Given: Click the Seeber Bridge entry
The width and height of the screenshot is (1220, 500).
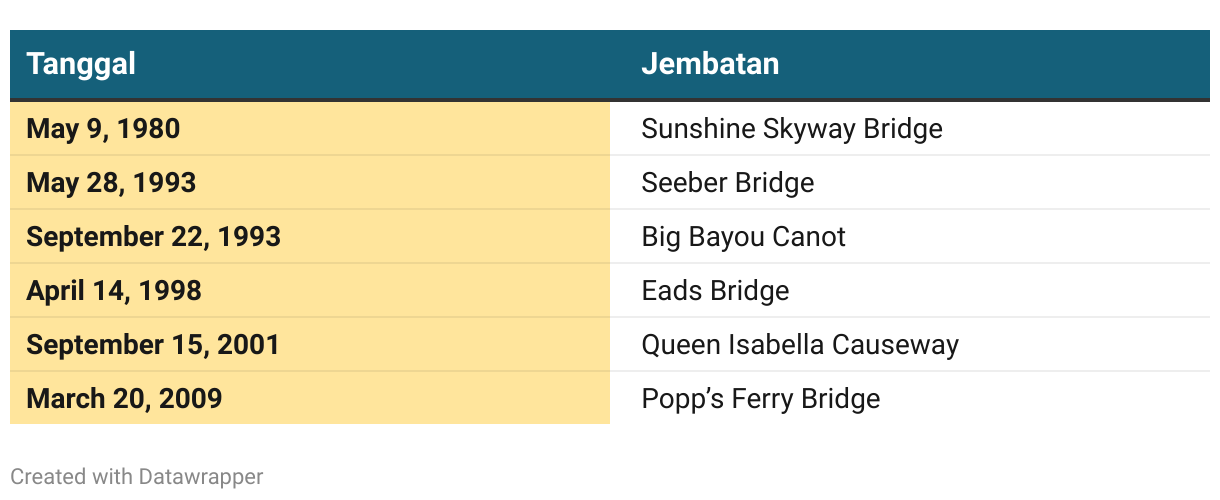Looking at the screenshot, I should (x=728, y=183).
